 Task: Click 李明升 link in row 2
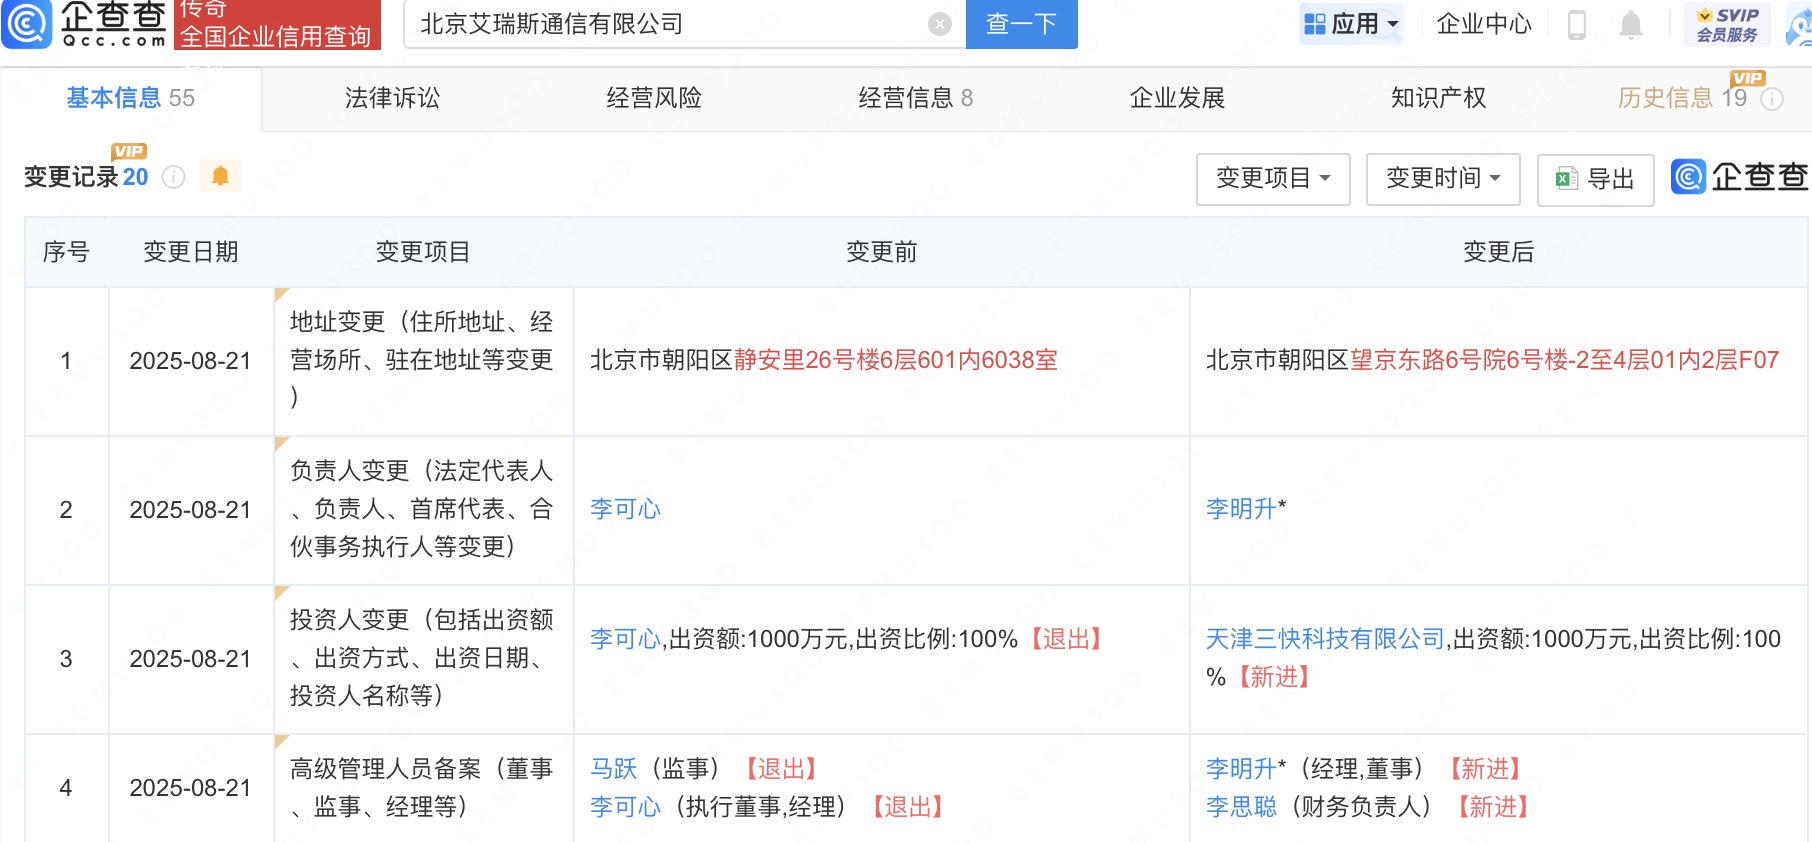pos(1241,509)
